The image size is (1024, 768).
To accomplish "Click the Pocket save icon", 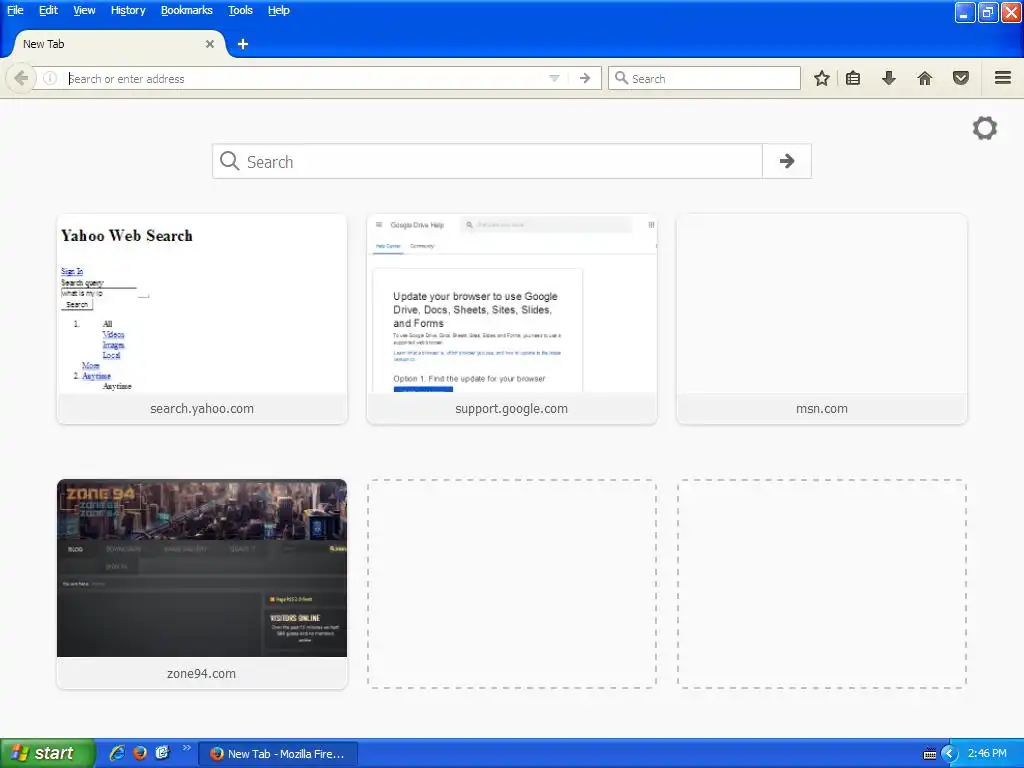I will pyautogui.click(x=961, y=78).
